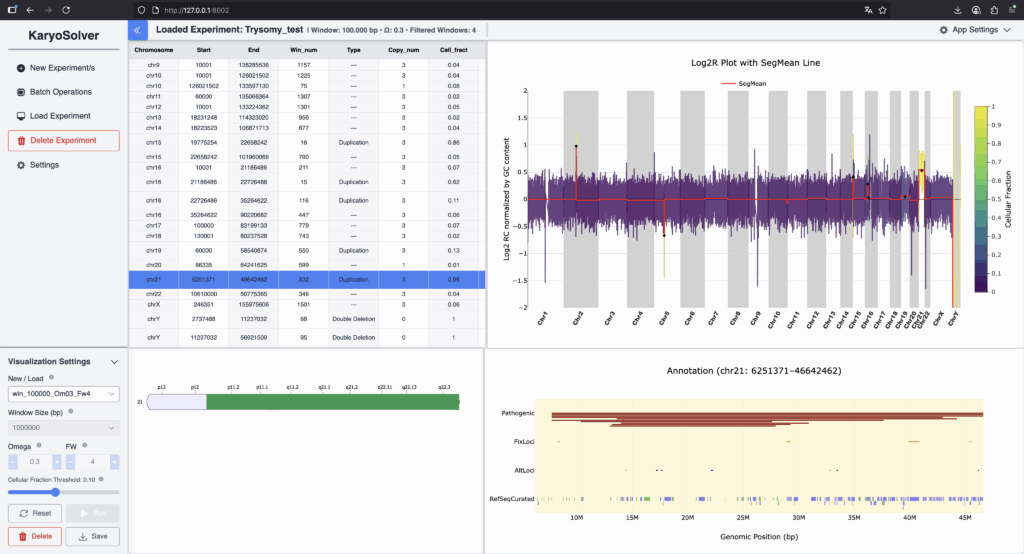
Task: Click the Save button
Action: [x=92, y=537]
